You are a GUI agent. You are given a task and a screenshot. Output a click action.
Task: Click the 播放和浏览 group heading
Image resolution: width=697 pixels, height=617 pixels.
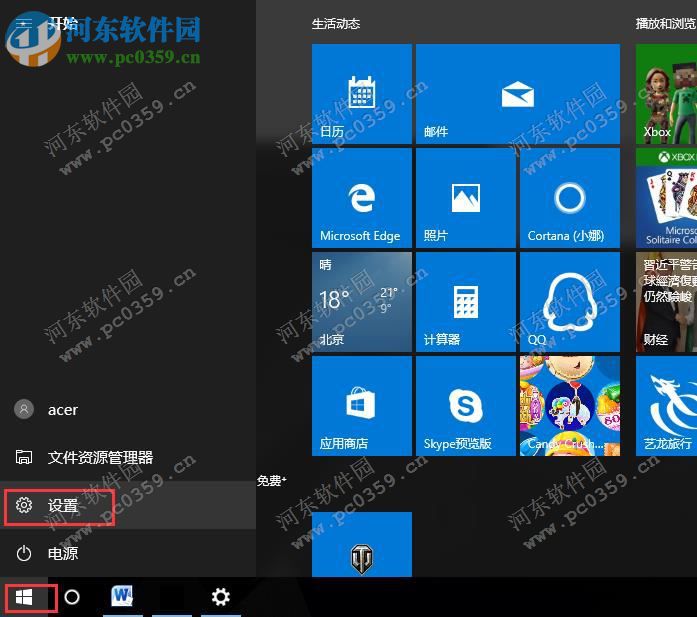pyautogui.click(x=665, y=24)
